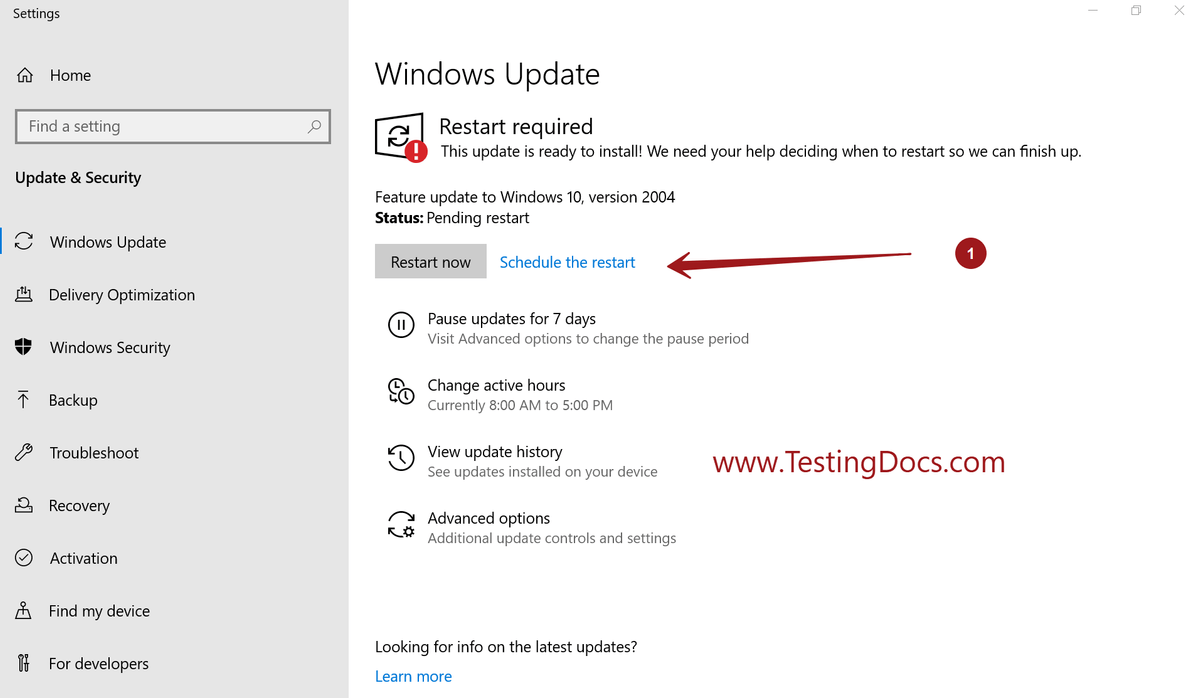Viewport: 1200px width, 698px height.
Task: Click the For developers icon
Action: pyautogui.click(x=25, y=663)
